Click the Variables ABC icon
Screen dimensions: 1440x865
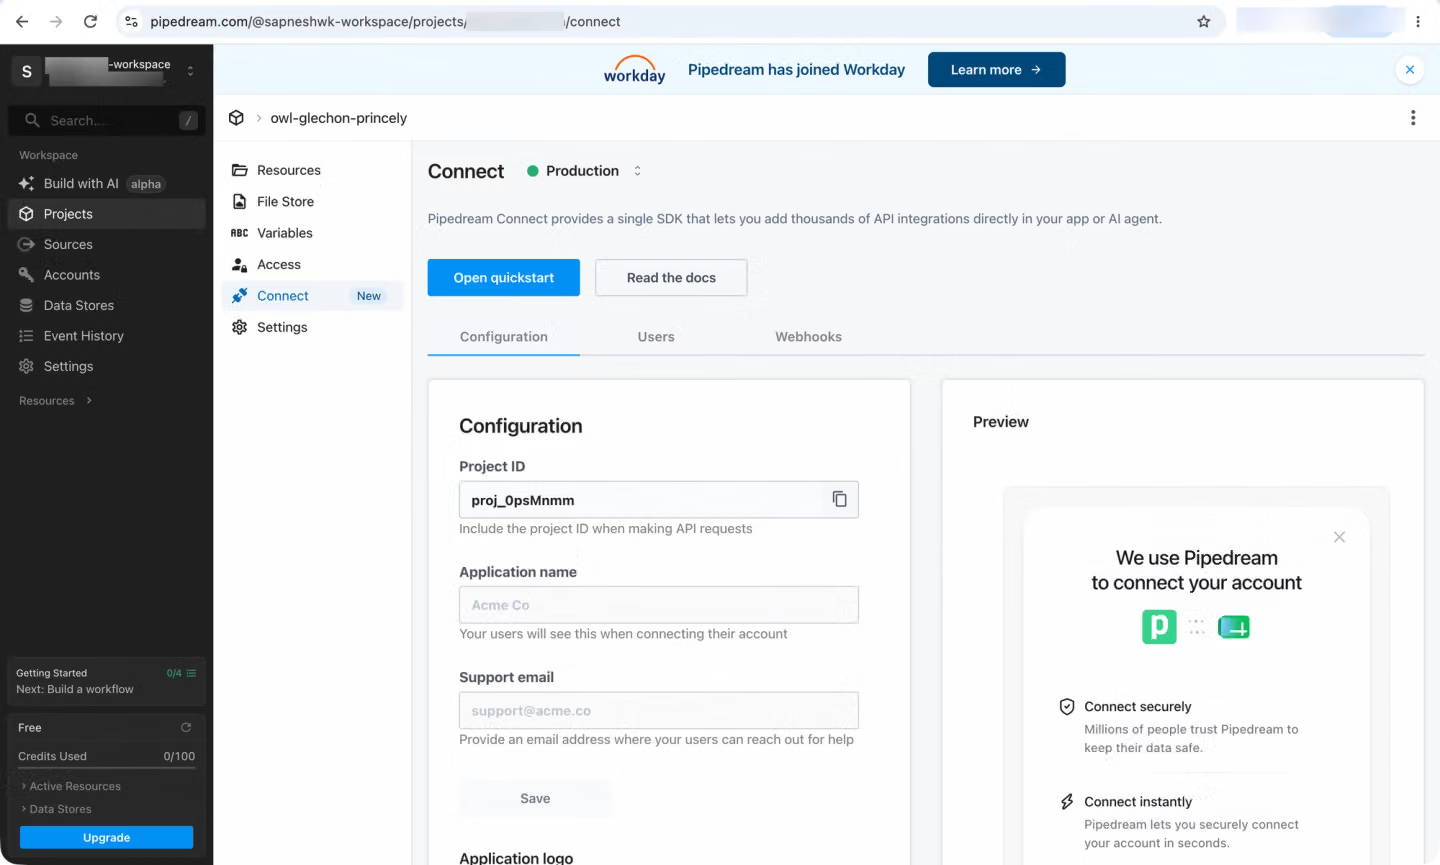pyautogui.click(x=240, y=233)
